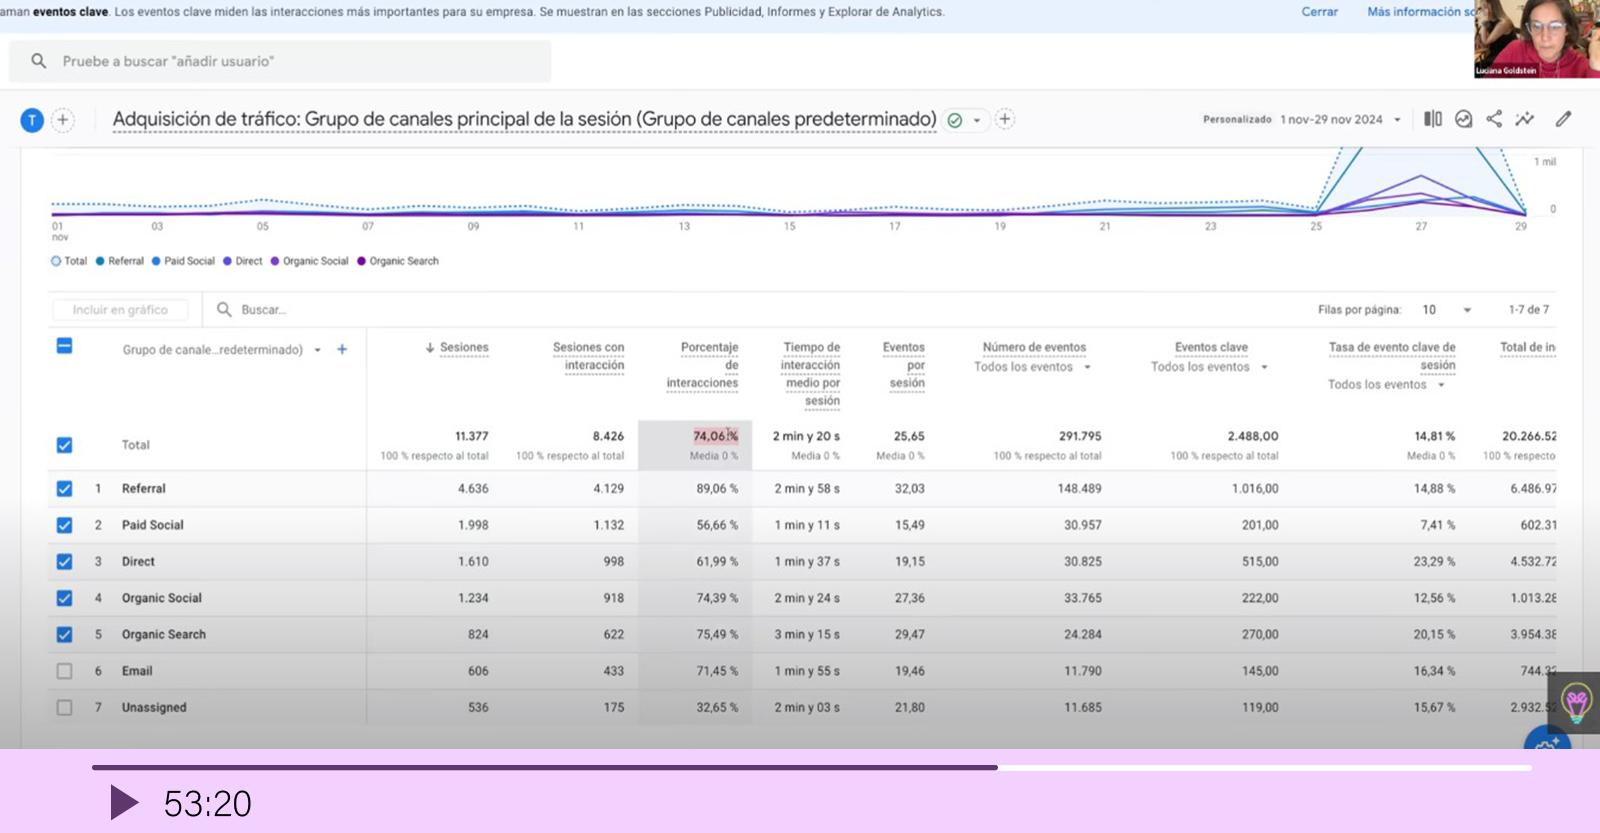Click the compare view columns icon
This screenshot has height=833, width=1600.
pos(1433,119)
